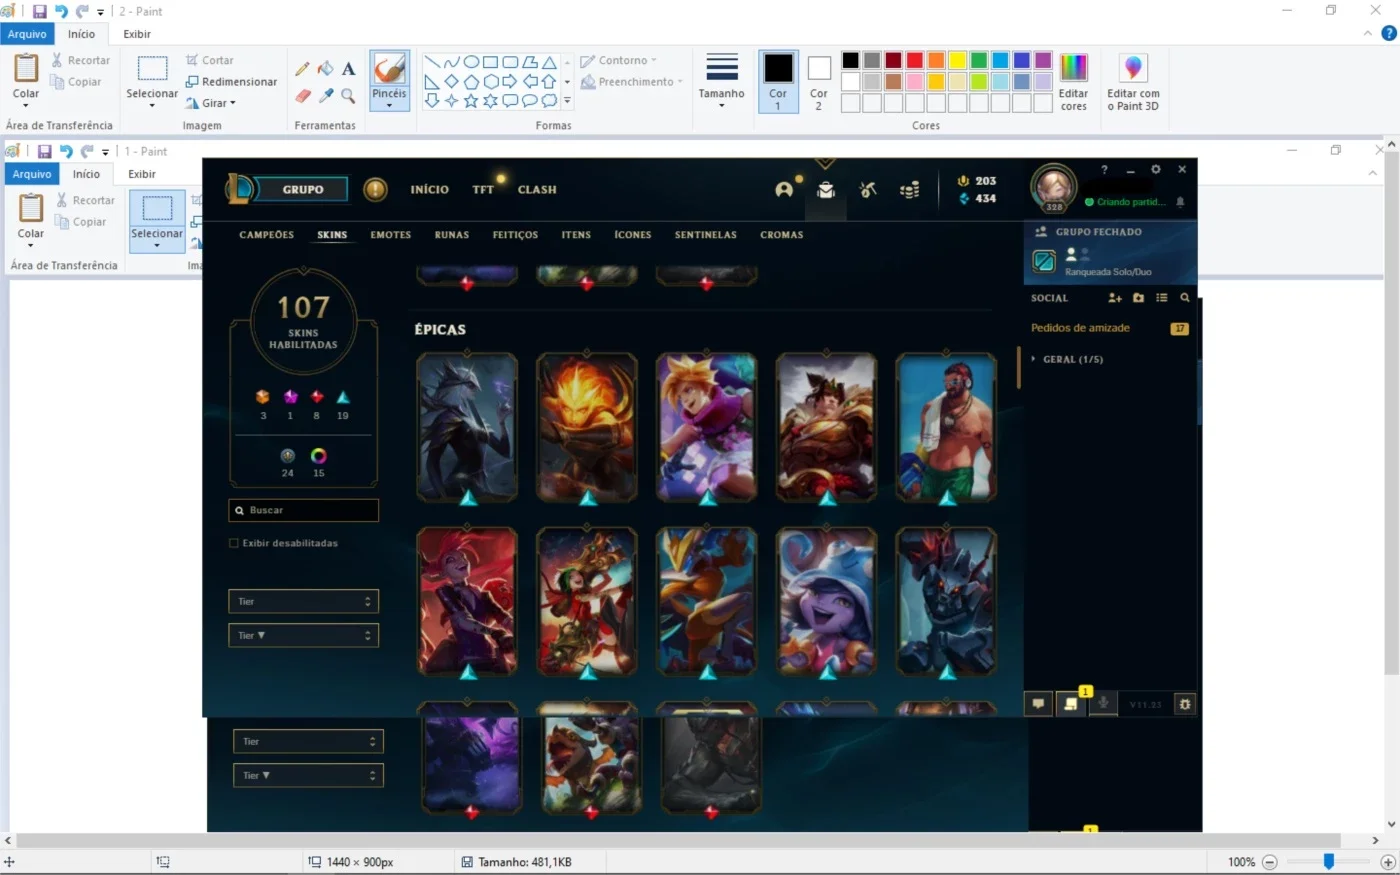Screen dimensions: 1400x875
Task: Switch to Exibir tab in 2 - Paint
Action: 137,34
